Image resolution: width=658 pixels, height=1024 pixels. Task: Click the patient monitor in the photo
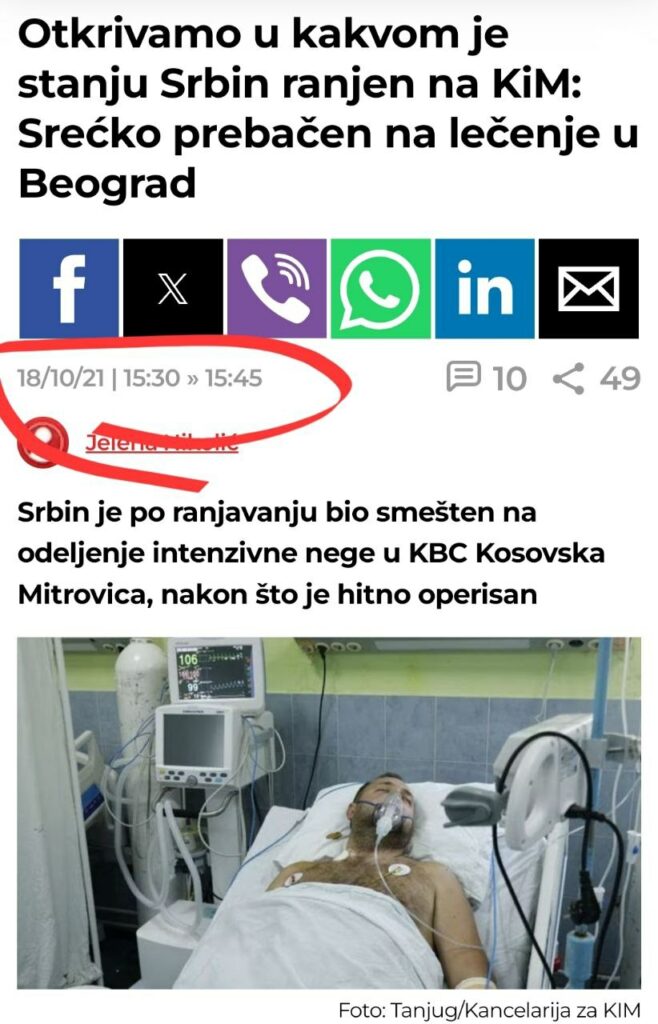(x=217, y=673)
